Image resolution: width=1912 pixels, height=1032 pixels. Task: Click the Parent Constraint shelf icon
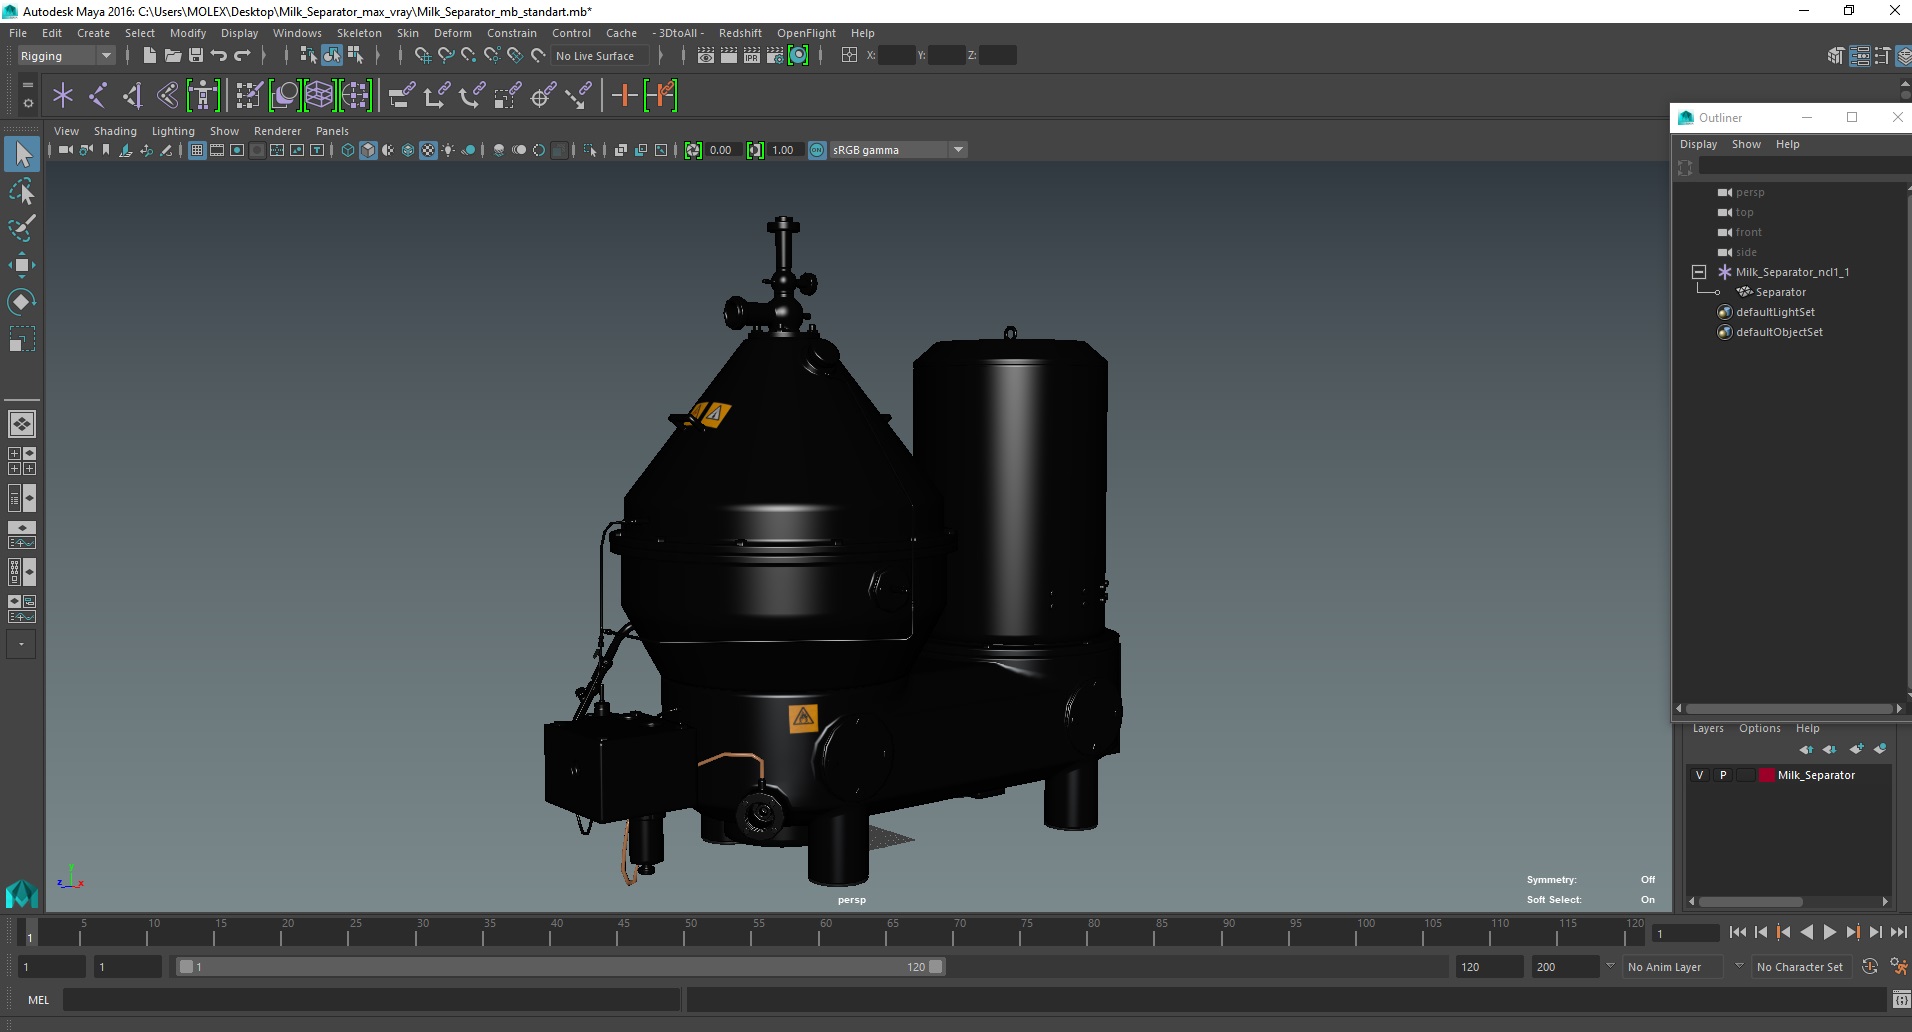(x=402, y=96)
